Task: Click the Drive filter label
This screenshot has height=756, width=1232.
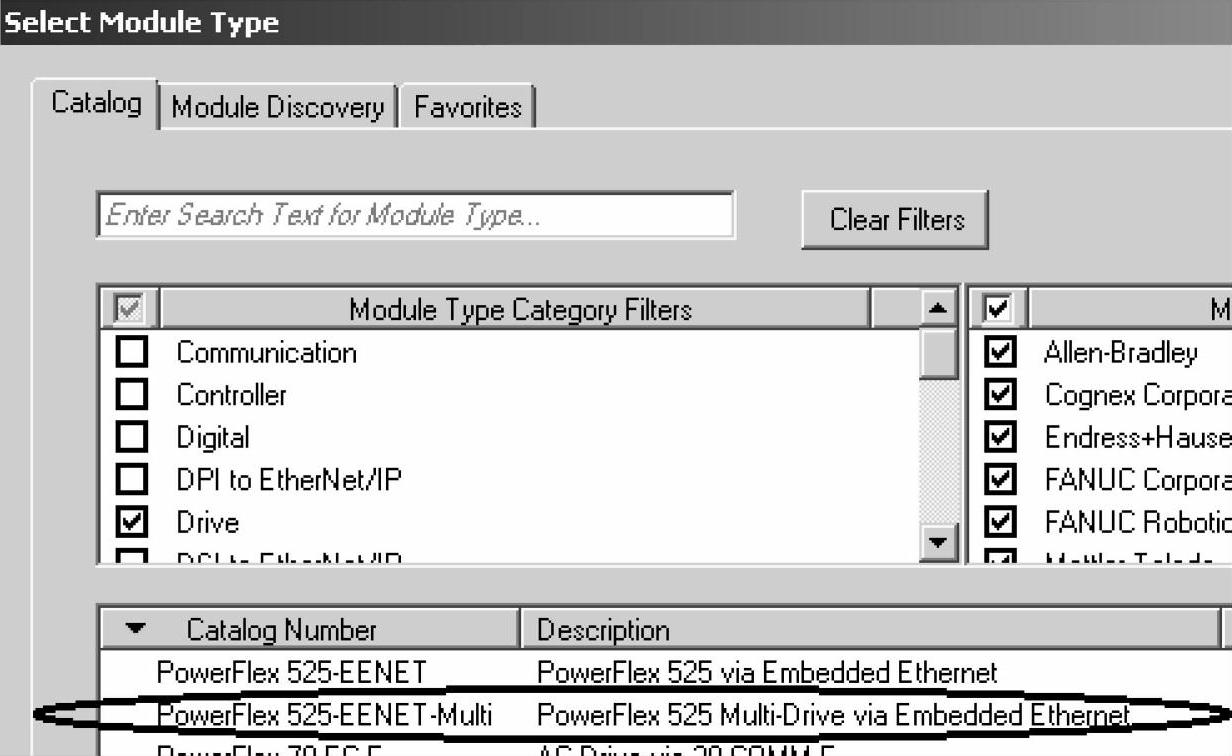Action: tap(208, 522)
